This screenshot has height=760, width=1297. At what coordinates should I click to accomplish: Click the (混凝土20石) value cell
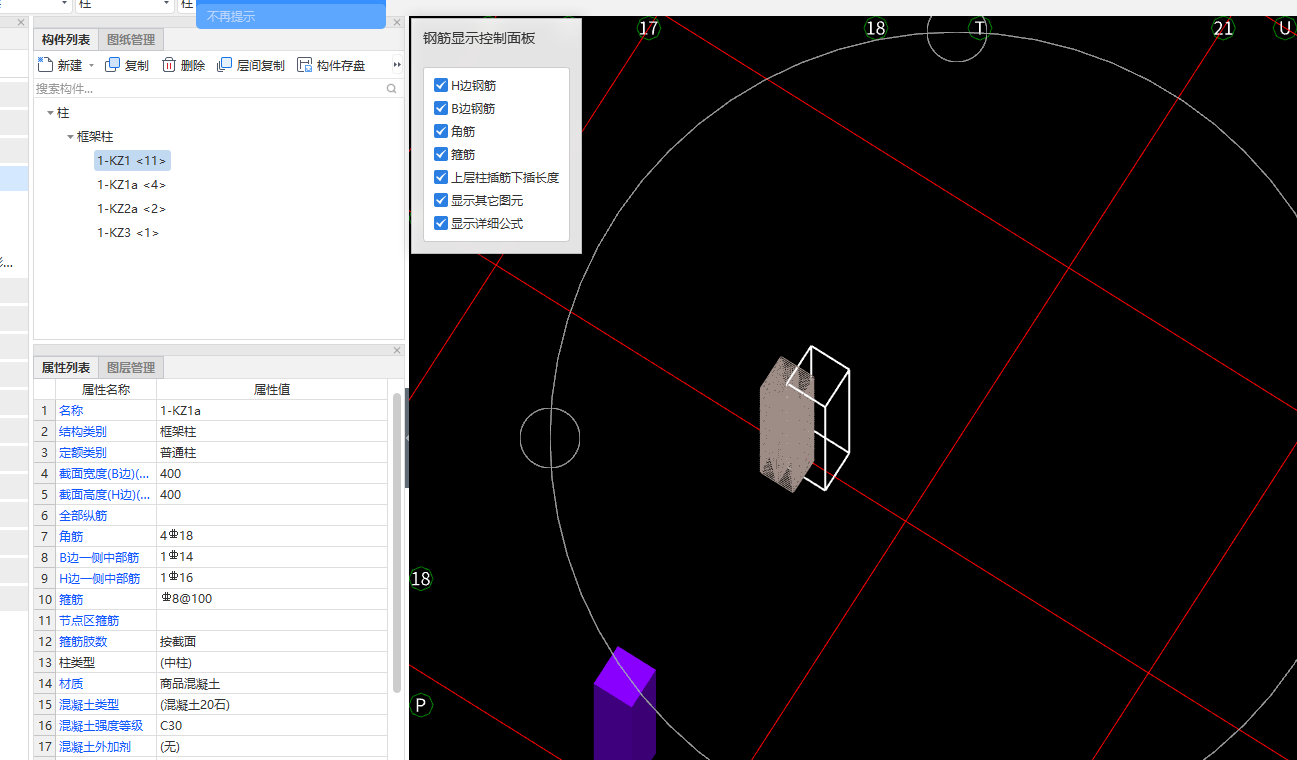tap(272, 705)
